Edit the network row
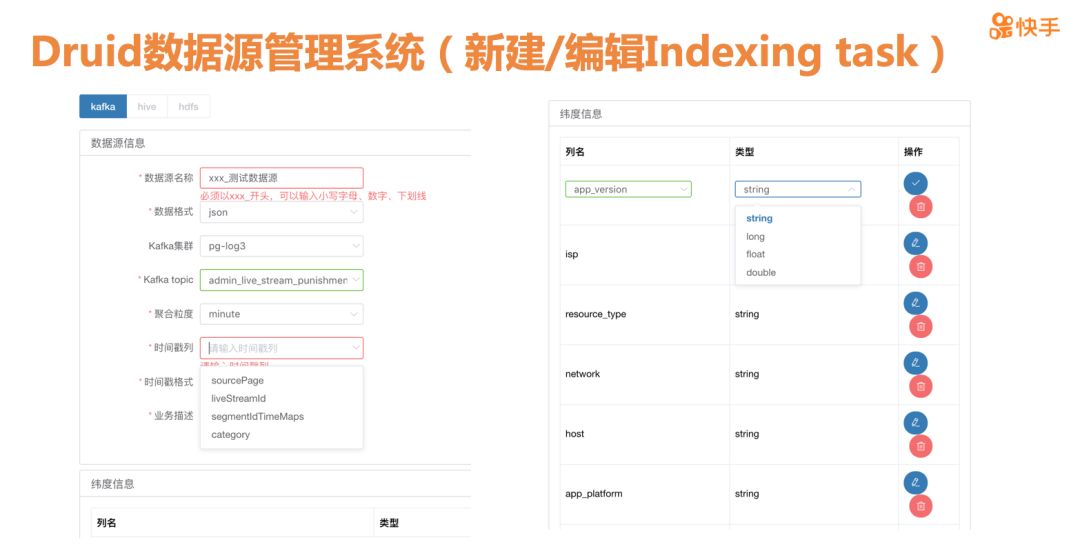The width and height of the screenshot is (1080, 549). pyautogui.click(x=915, y=363)
